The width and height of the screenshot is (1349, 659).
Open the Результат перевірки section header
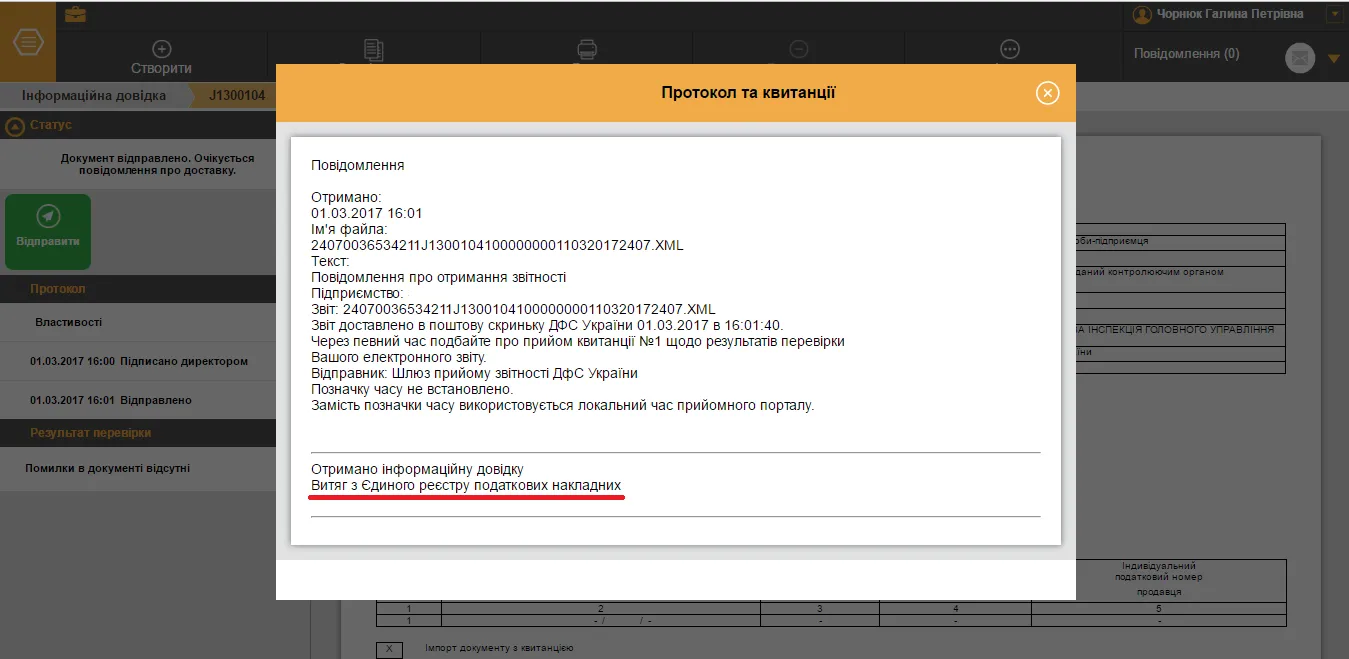coord(138,433)
